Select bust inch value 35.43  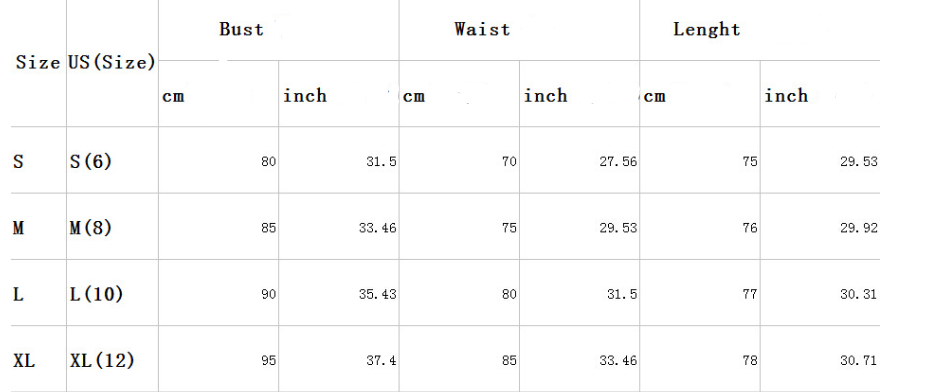pyautogui.click(x=378, y=294)
